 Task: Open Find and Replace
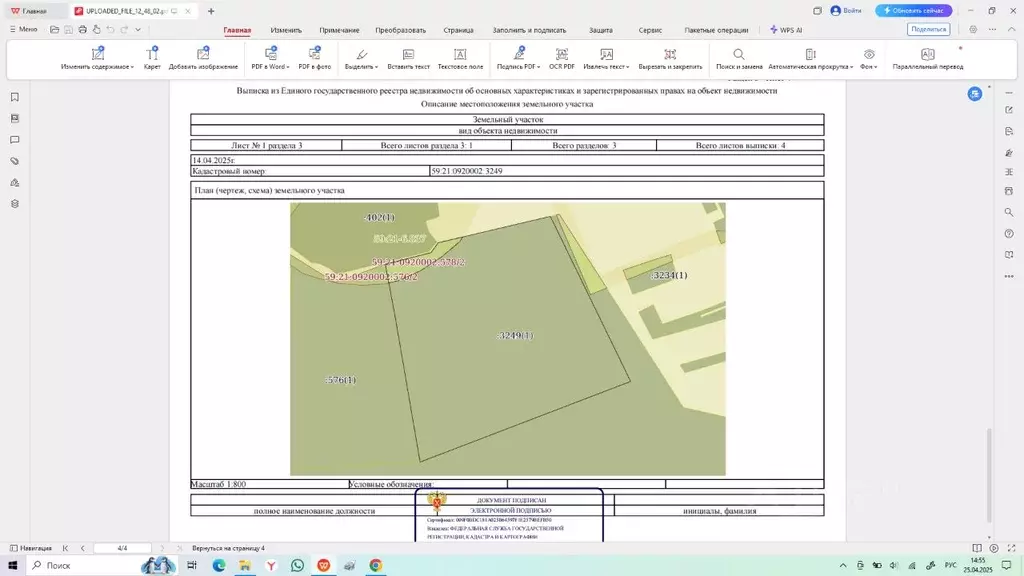pyautogui.click(x=738, y=59)
